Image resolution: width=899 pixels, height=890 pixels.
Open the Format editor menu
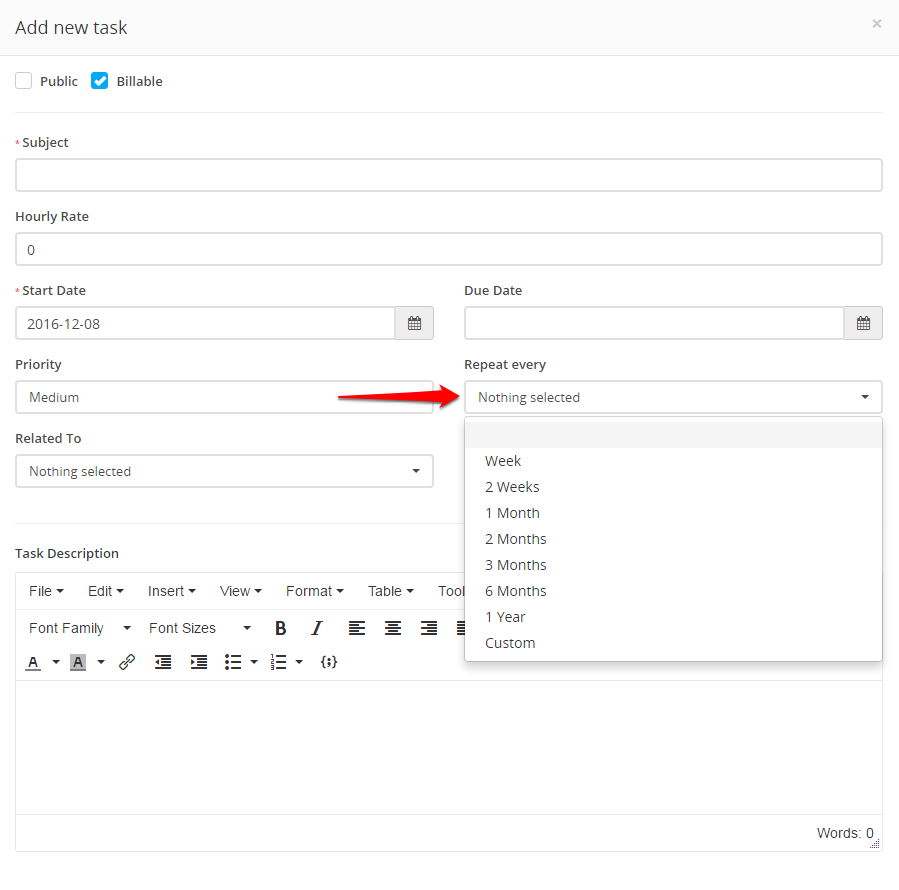(315, 591)
